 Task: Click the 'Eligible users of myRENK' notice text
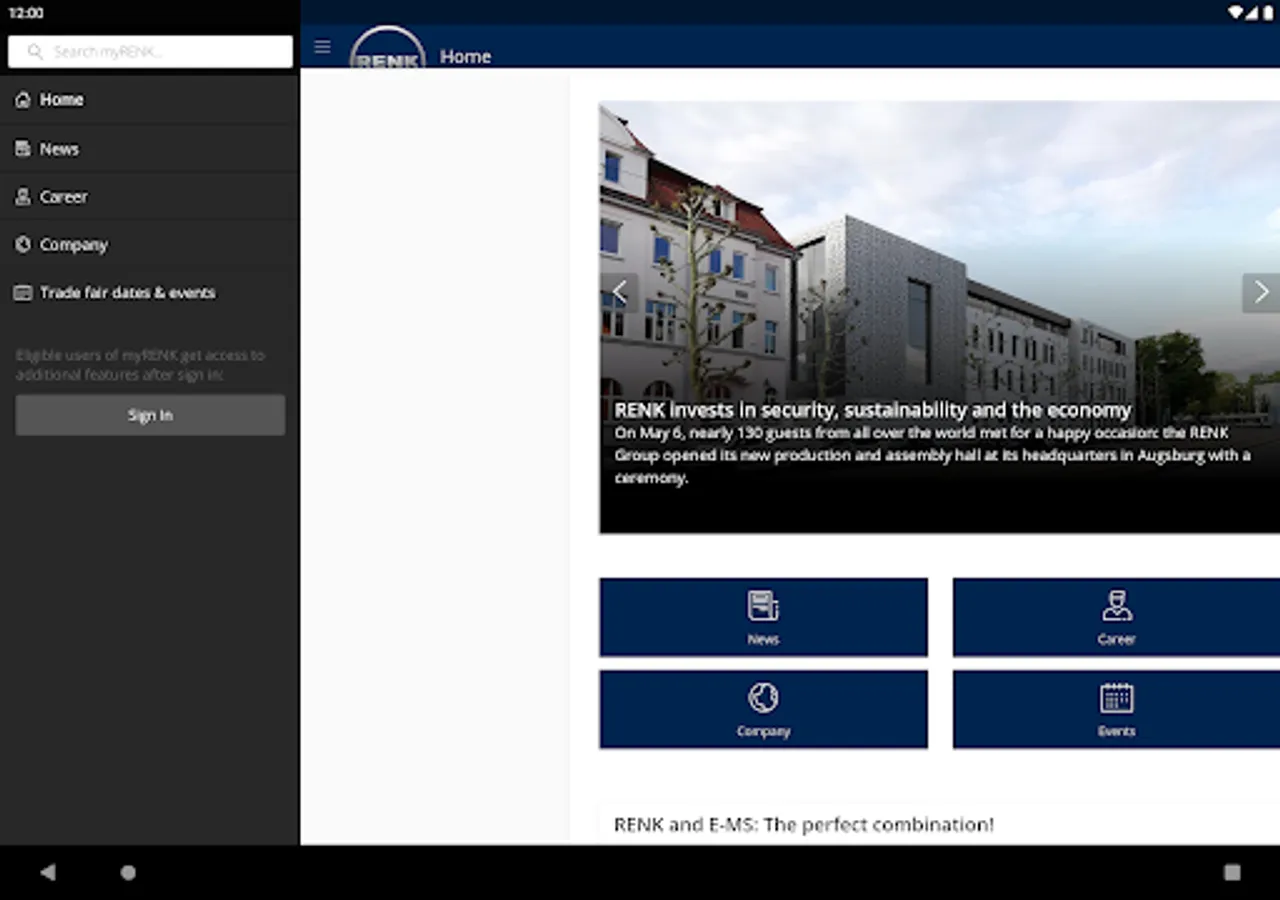coord(140,365)
